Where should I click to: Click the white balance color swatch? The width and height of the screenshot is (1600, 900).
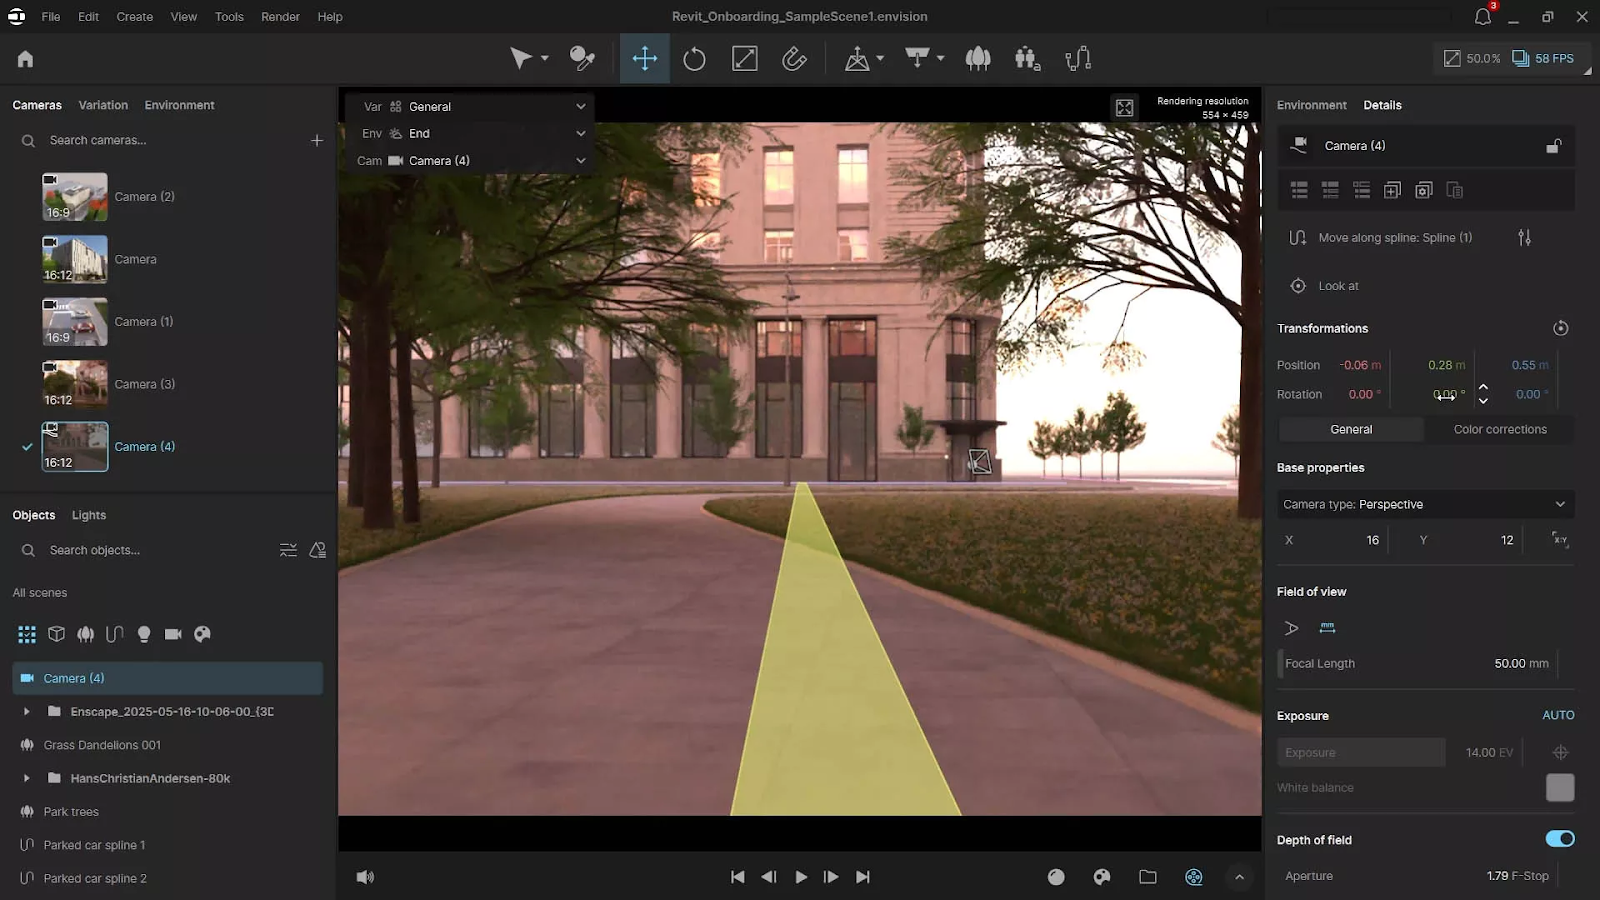pos(1560,788)
